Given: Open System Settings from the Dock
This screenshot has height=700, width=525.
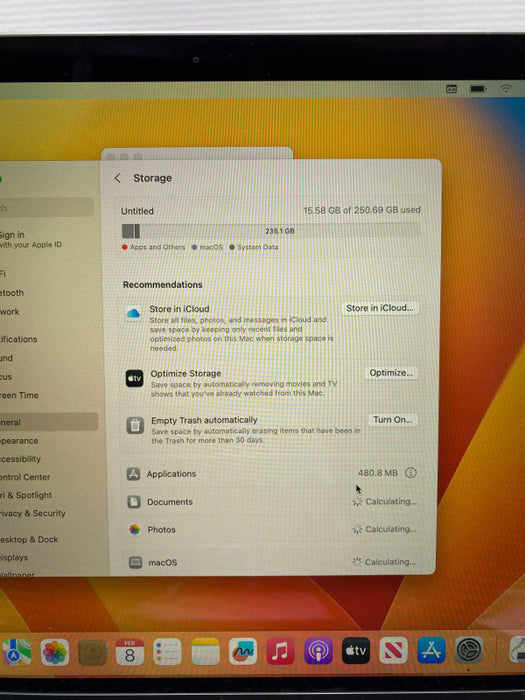Looking at the screenshot, I should click(x=469, y=650).
